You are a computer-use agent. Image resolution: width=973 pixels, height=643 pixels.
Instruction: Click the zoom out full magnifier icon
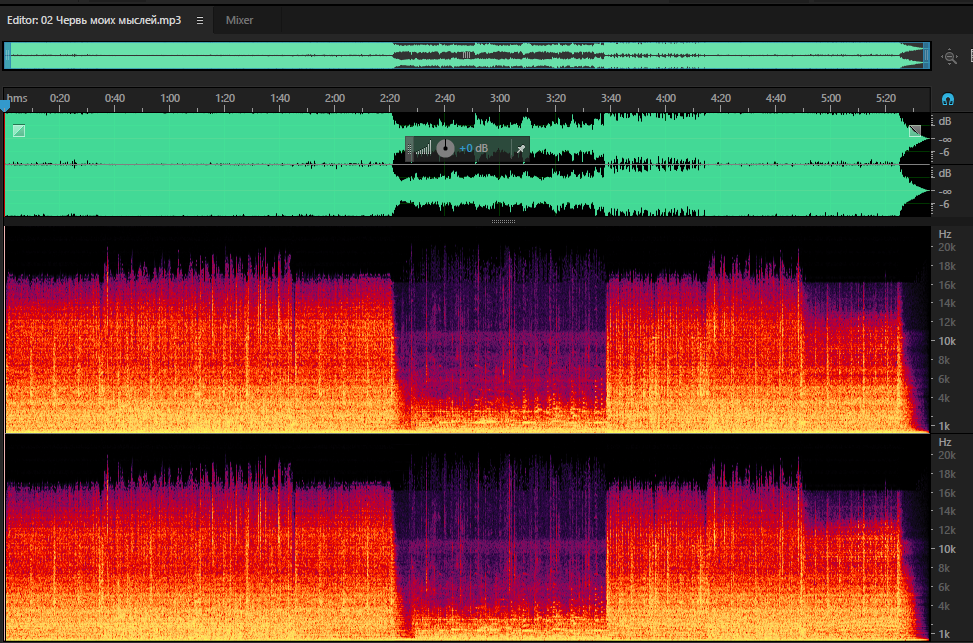click(949, 56)
